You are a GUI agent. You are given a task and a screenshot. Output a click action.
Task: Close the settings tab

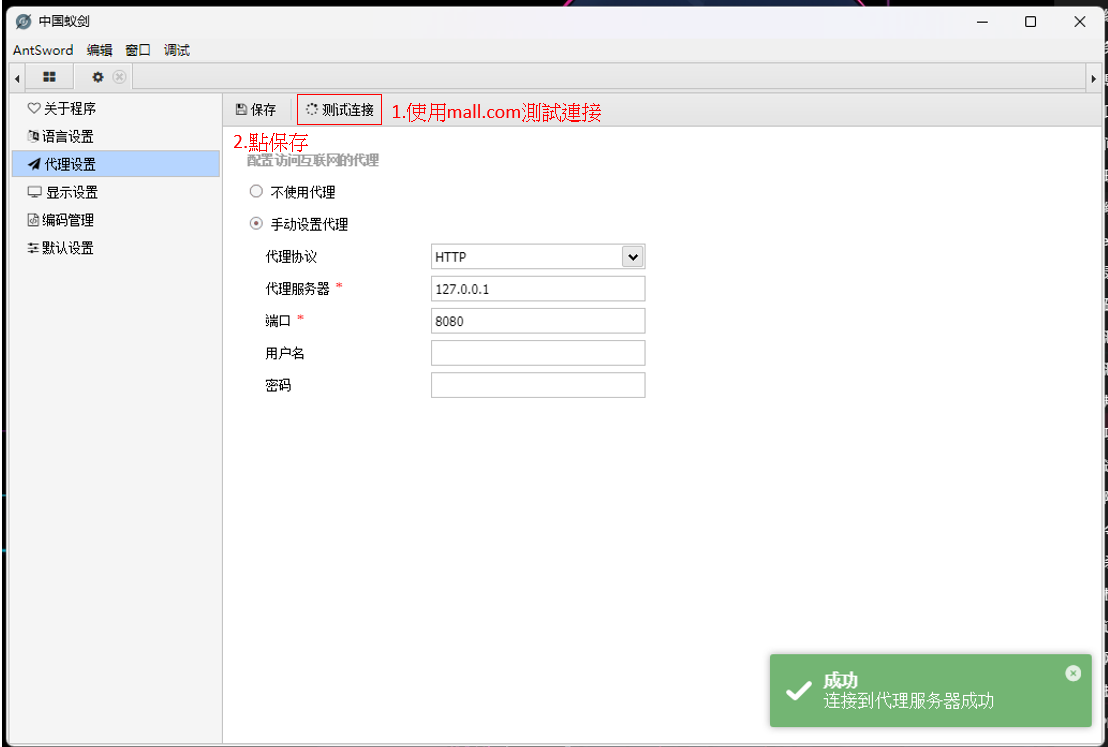(x=119, y=77)
